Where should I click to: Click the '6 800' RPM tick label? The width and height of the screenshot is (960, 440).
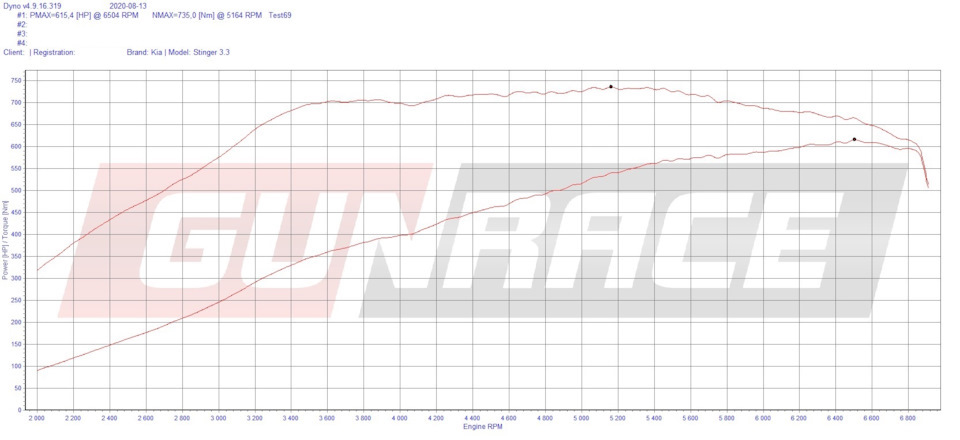(x=907, y=417)
